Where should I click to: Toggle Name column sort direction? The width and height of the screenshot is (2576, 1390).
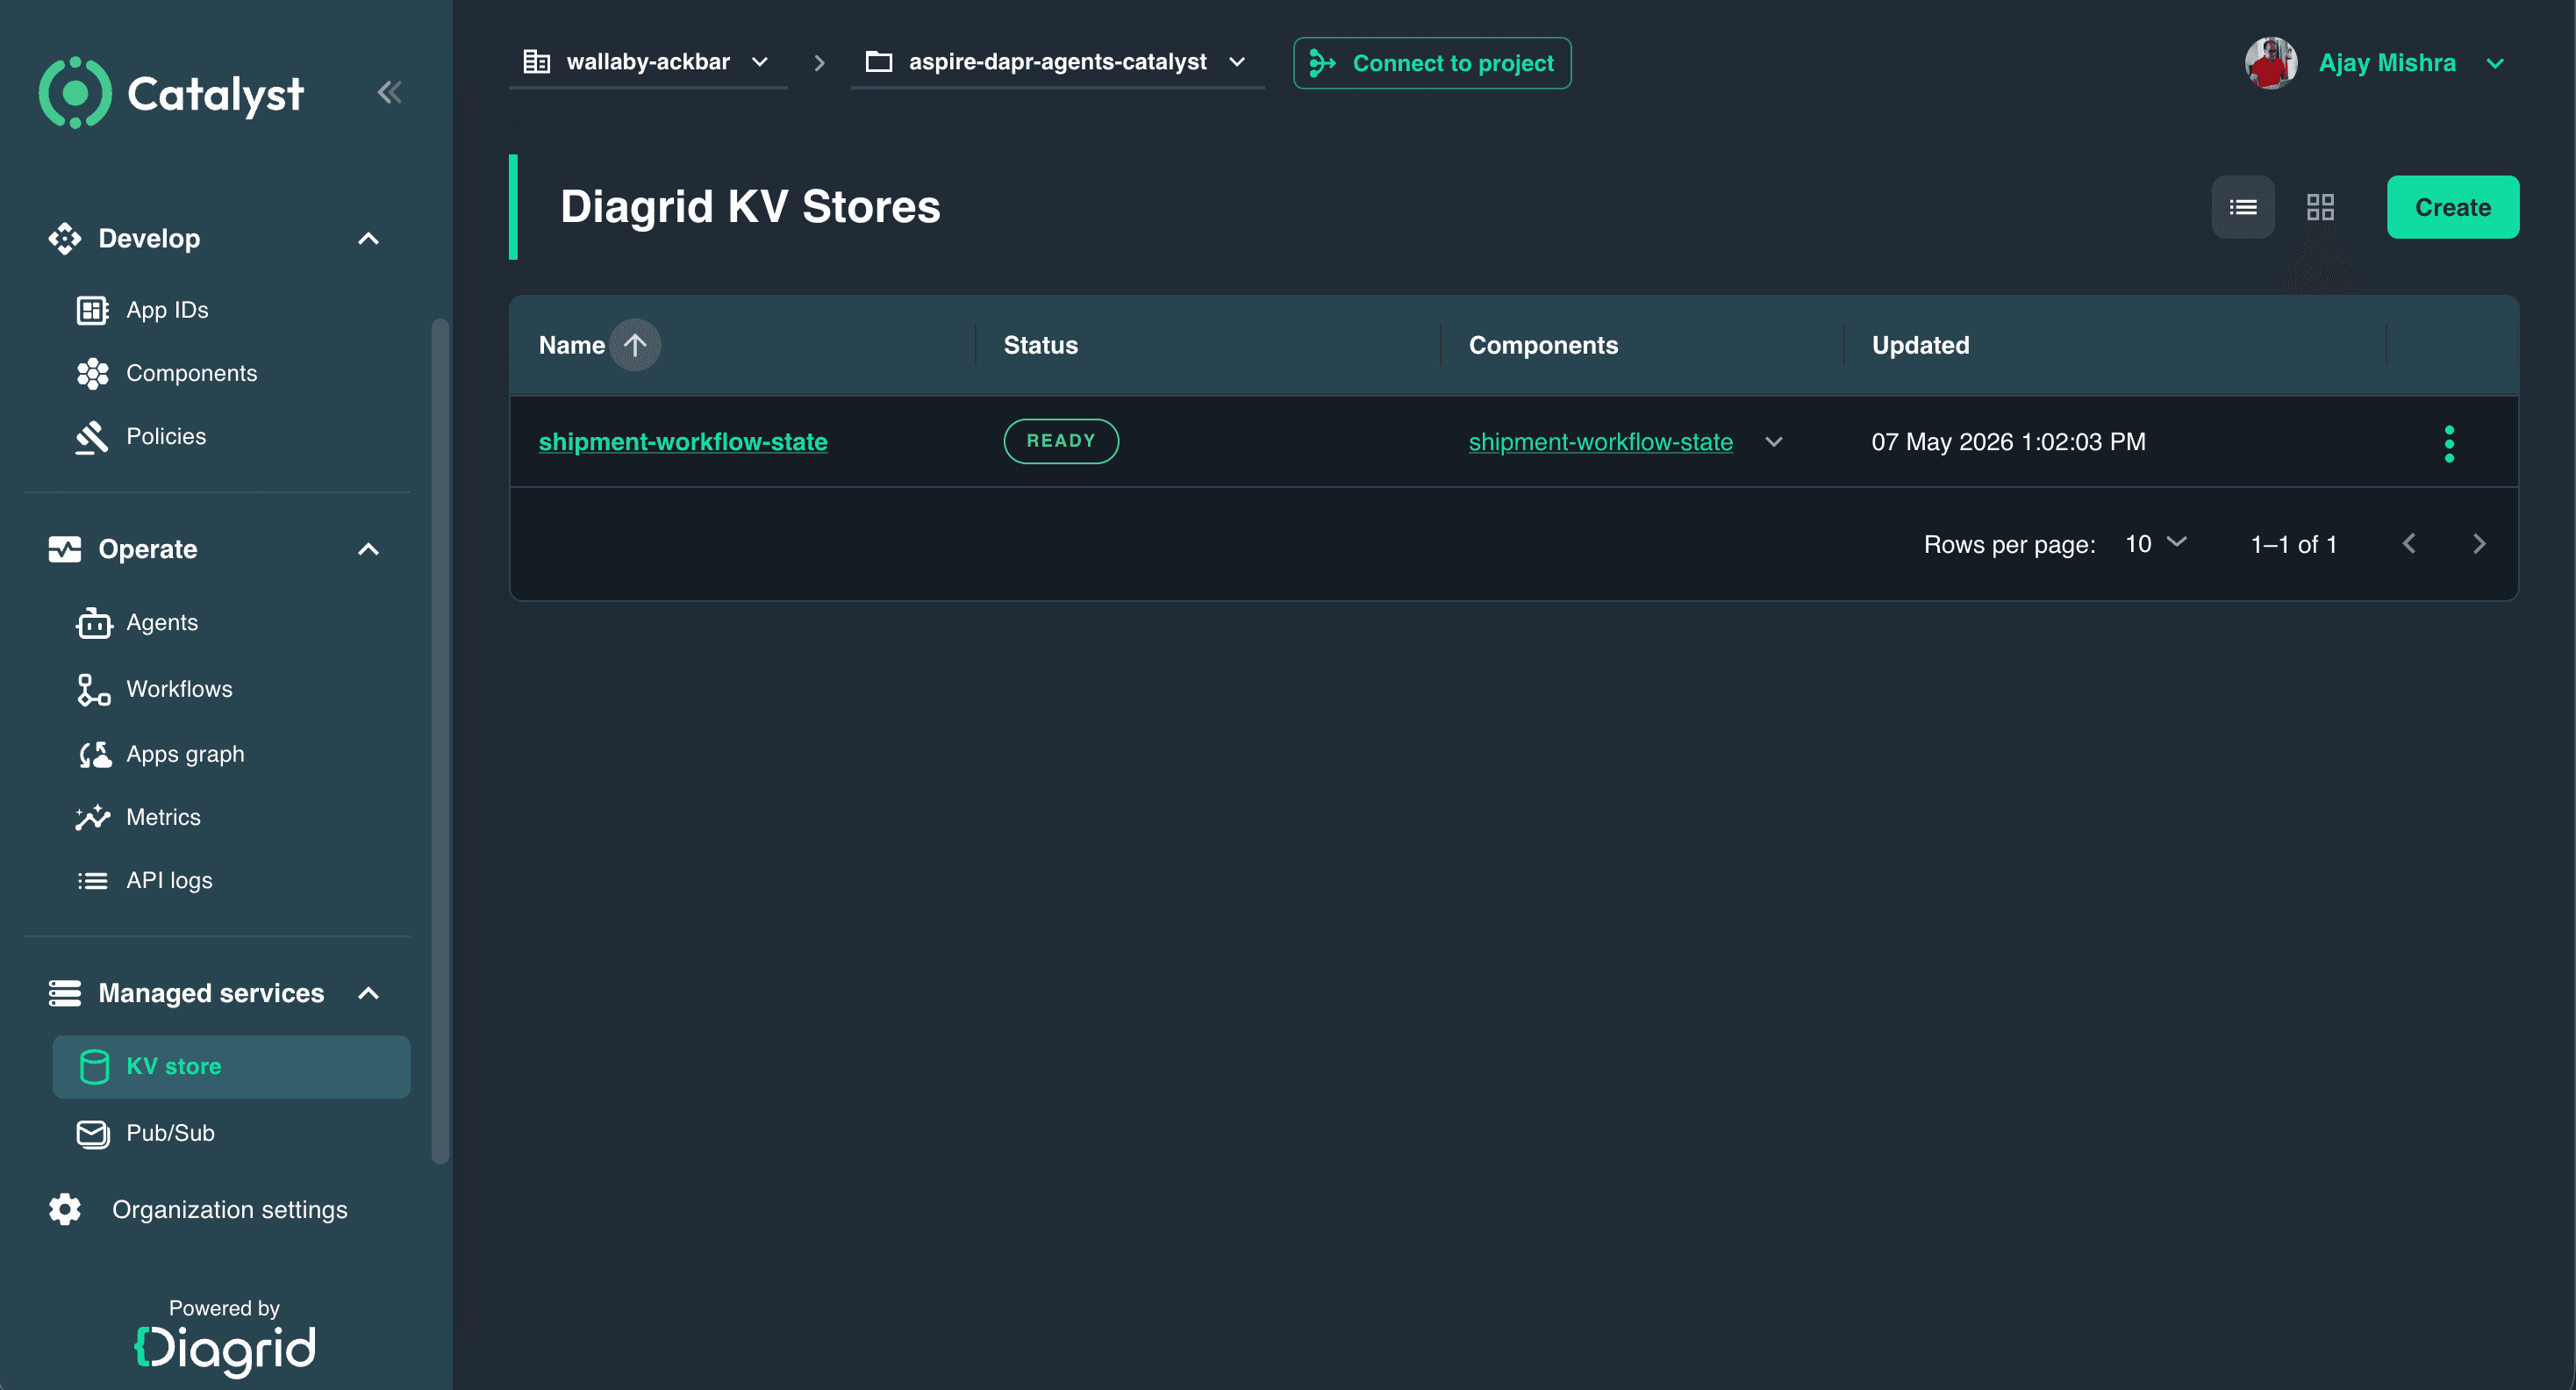635,345
